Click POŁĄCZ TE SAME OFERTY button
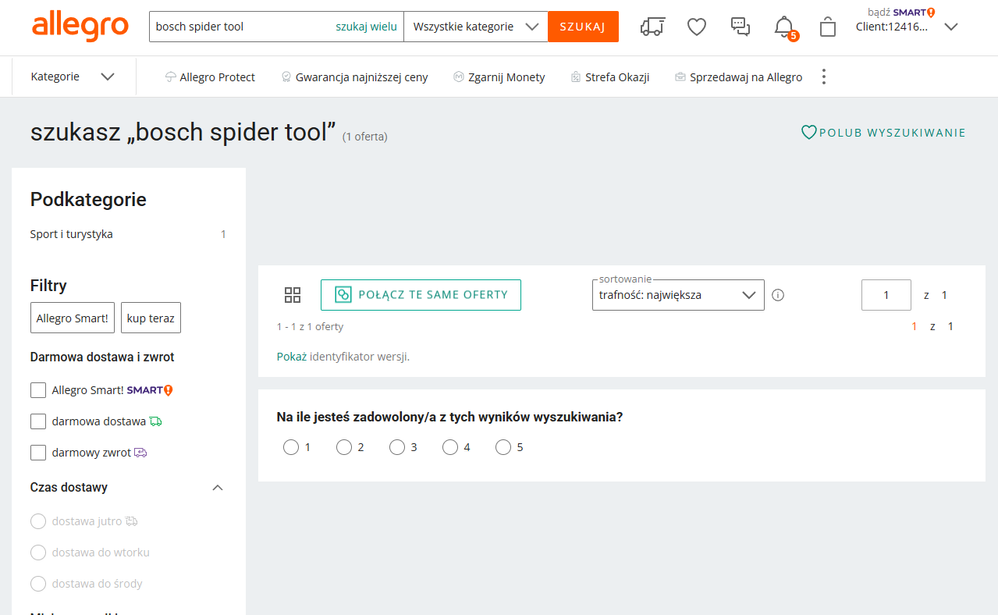This screenshot has width=998, height=615. click(421, 295)
